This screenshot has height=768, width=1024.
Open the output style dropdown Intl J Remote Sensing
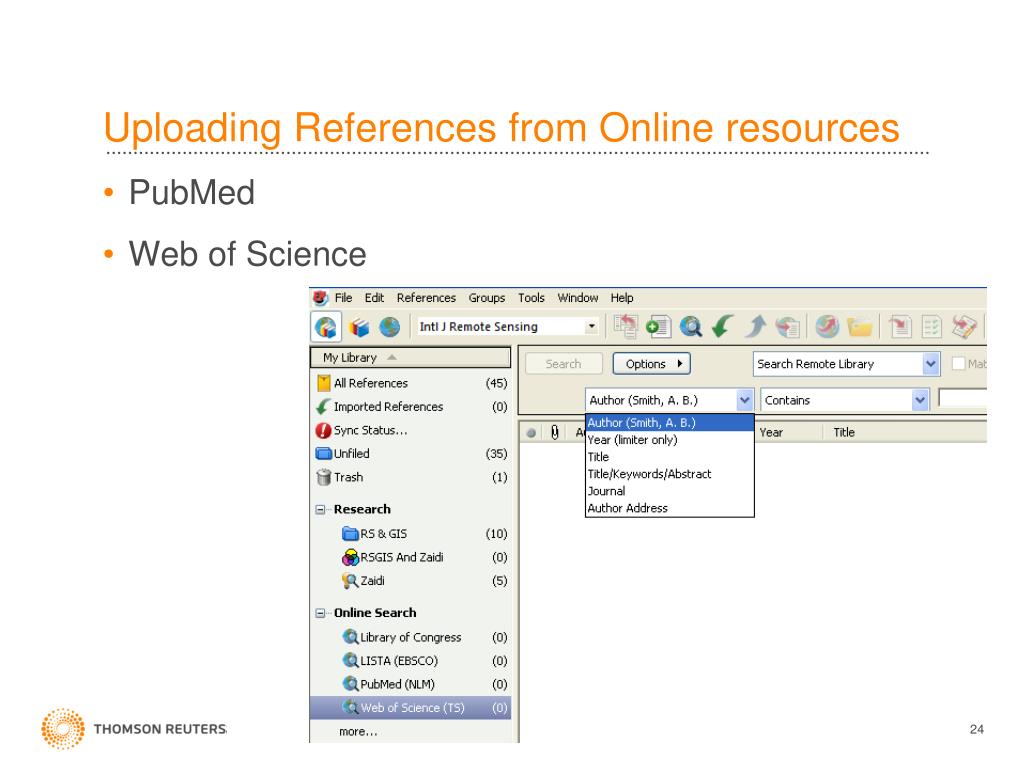click(x=591, y=326)
